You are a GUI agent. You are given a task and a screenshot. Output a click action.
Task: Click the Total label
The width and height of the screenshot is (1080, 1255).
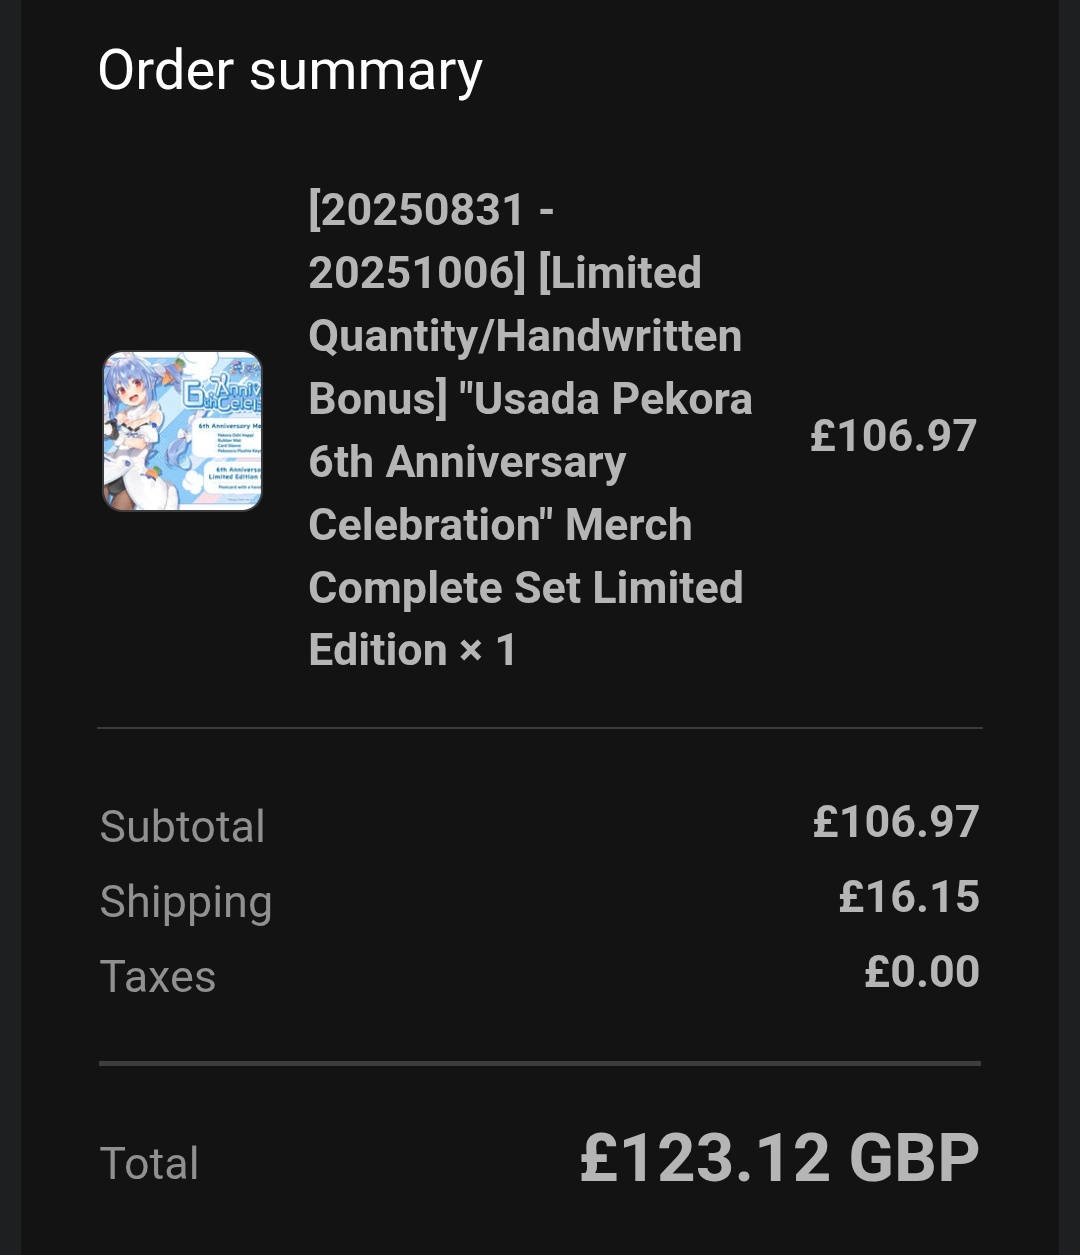(150, 1163)
